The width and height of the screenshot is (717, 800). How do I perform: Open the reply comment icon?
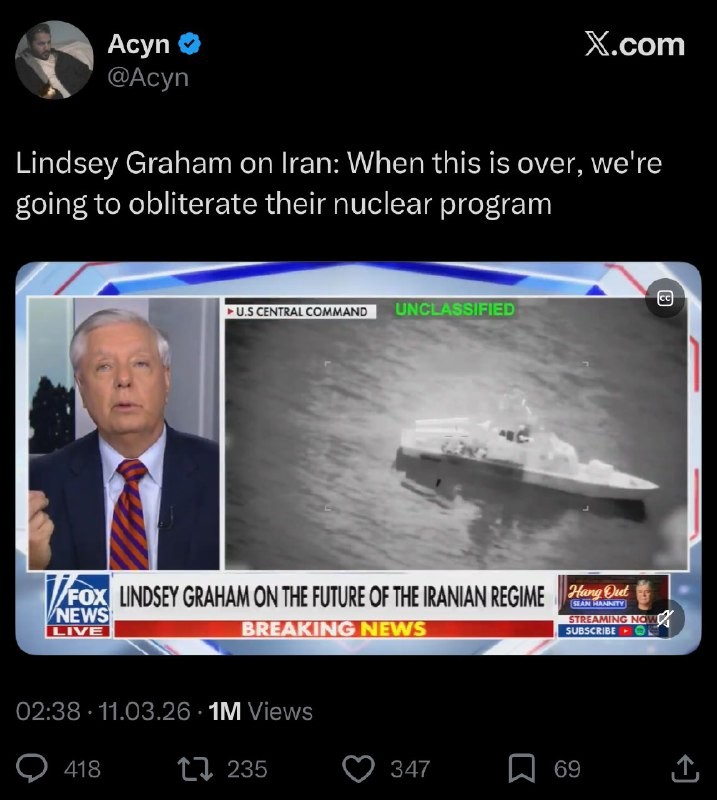(x=32, y=768)
